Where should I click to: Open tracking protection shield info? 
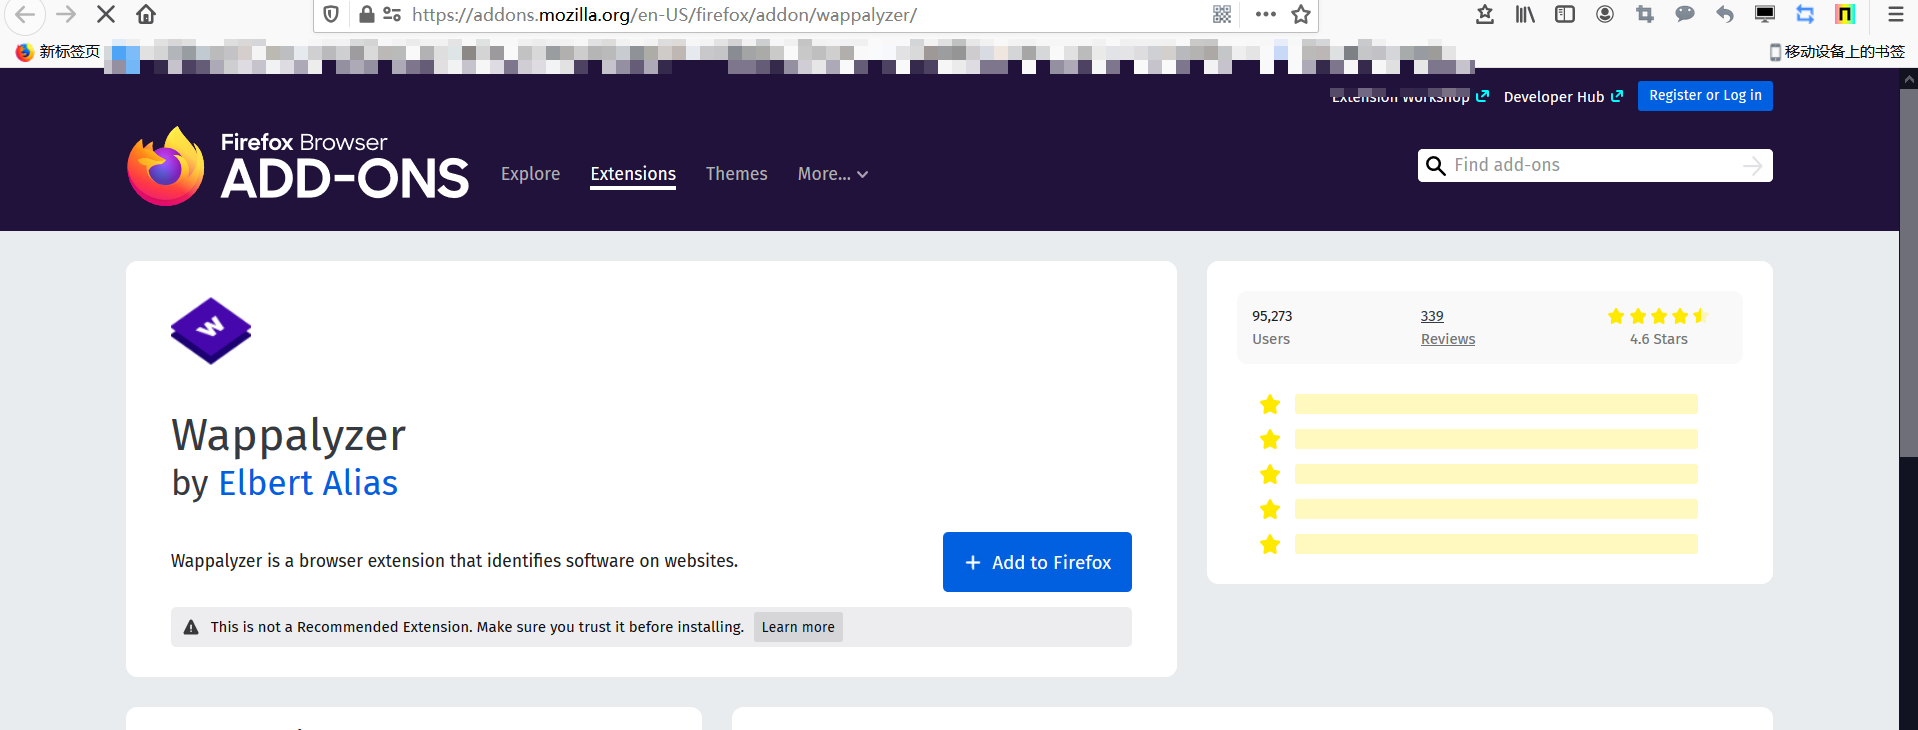tap(331, 14)
